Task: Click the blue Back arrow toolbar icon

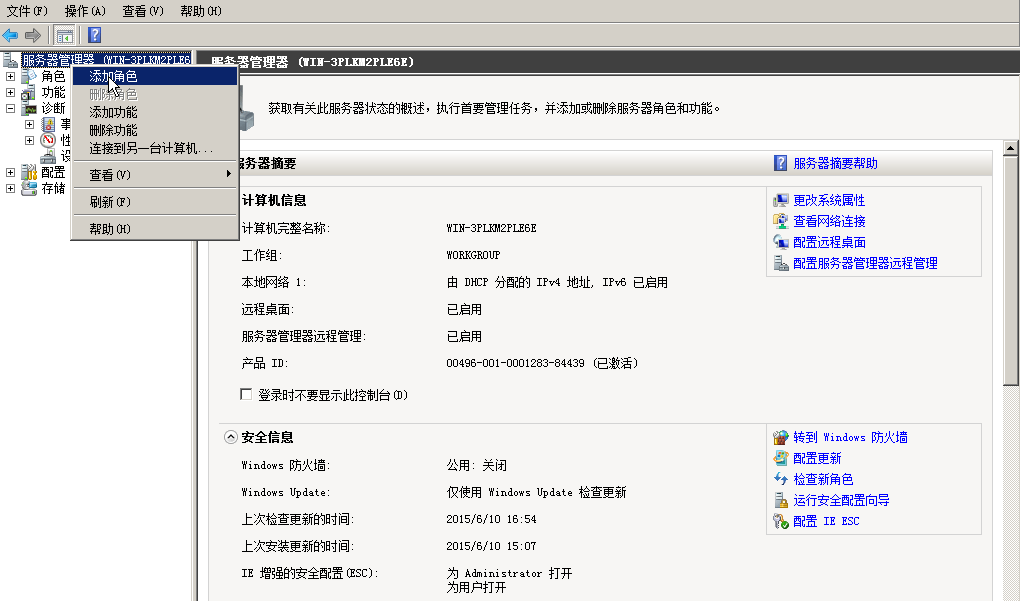Action: (11, 35)
